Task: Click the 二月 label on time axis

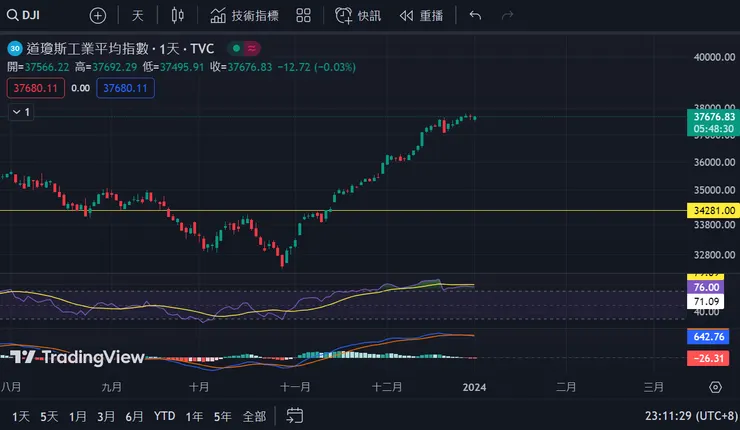Action: click(x=566, y=388)
